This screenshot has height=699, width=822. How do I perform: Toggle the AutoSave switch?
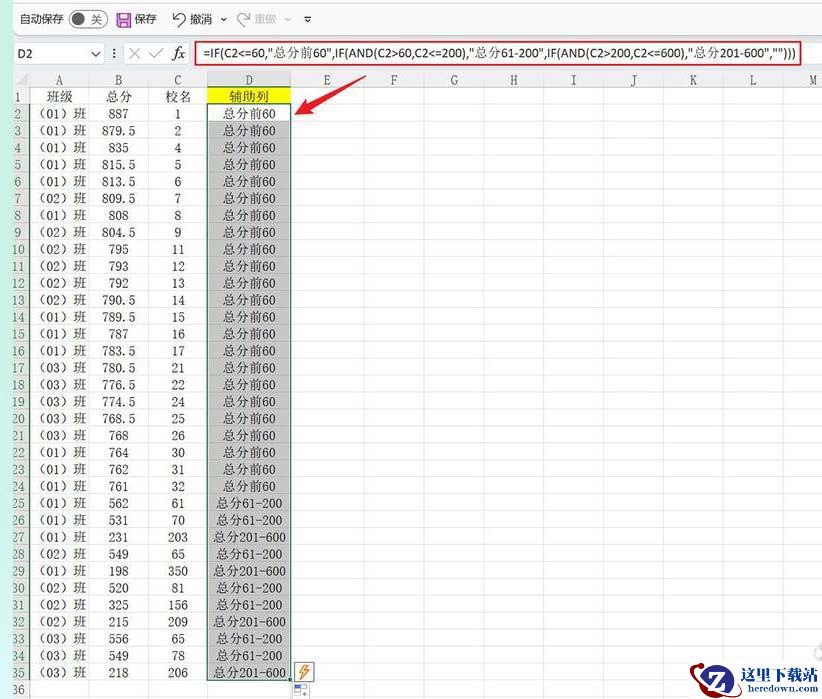point(88,19)
